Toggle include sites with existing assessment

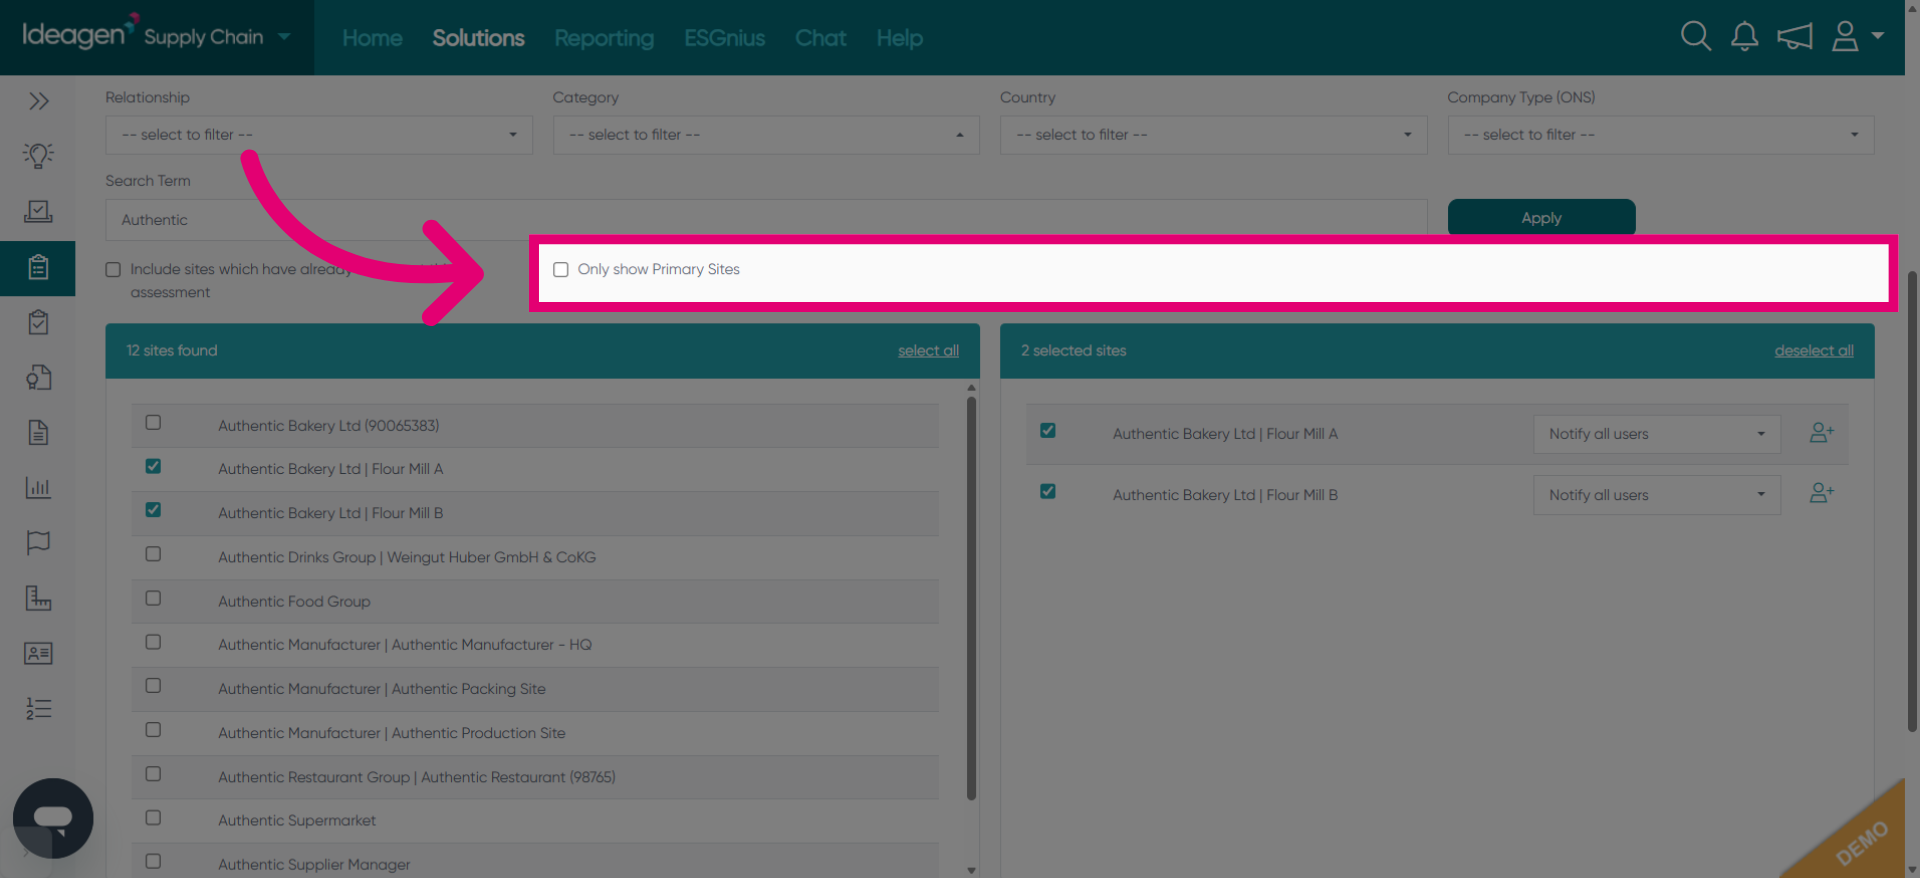click(113, 270)
